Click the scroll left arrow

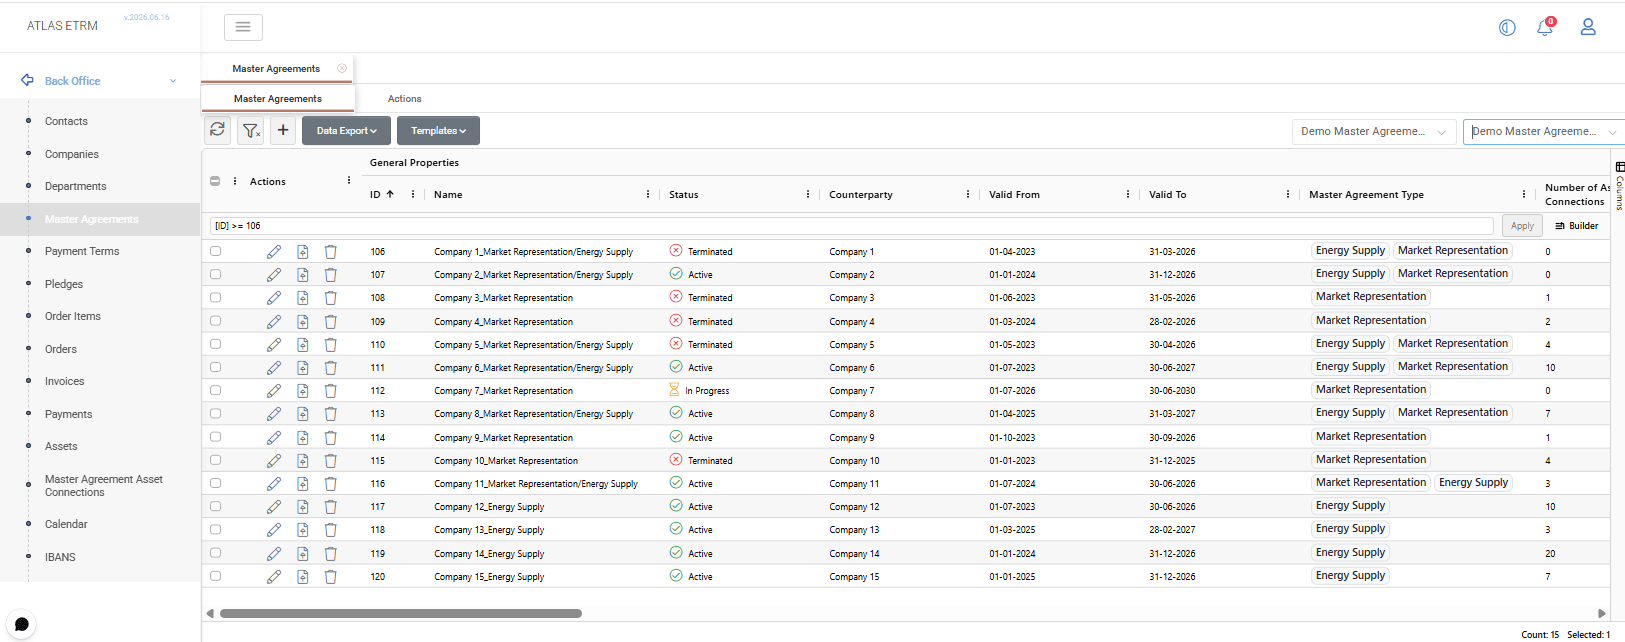[210, 614]
